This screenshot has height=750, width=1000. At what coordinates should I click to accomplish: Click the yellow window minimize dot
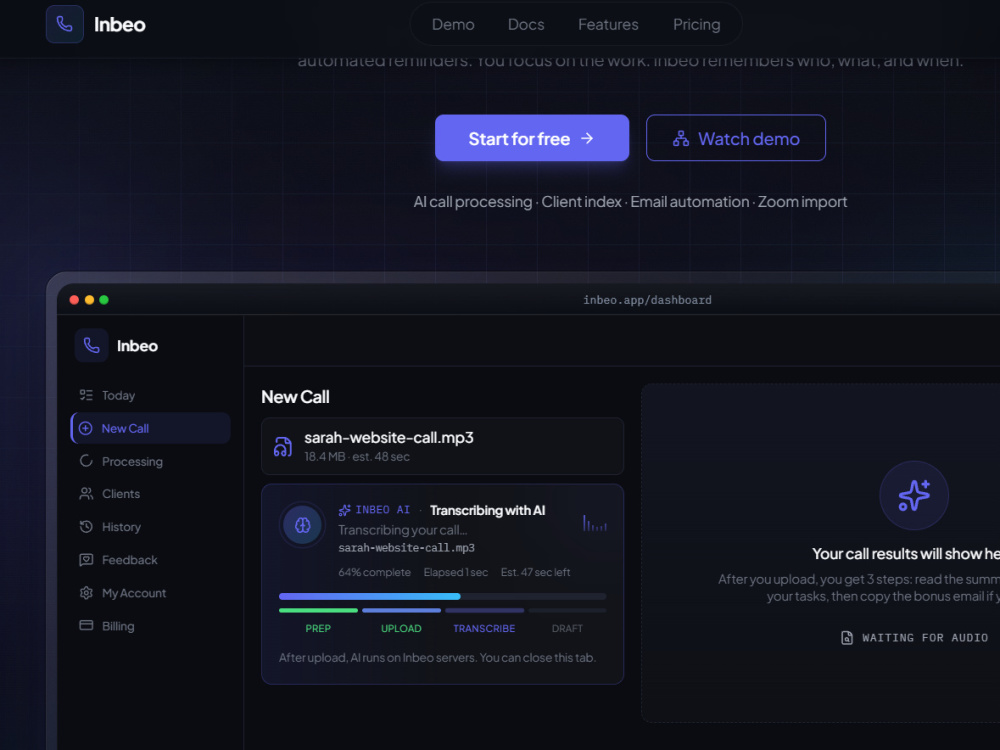(x=89, y=300)
